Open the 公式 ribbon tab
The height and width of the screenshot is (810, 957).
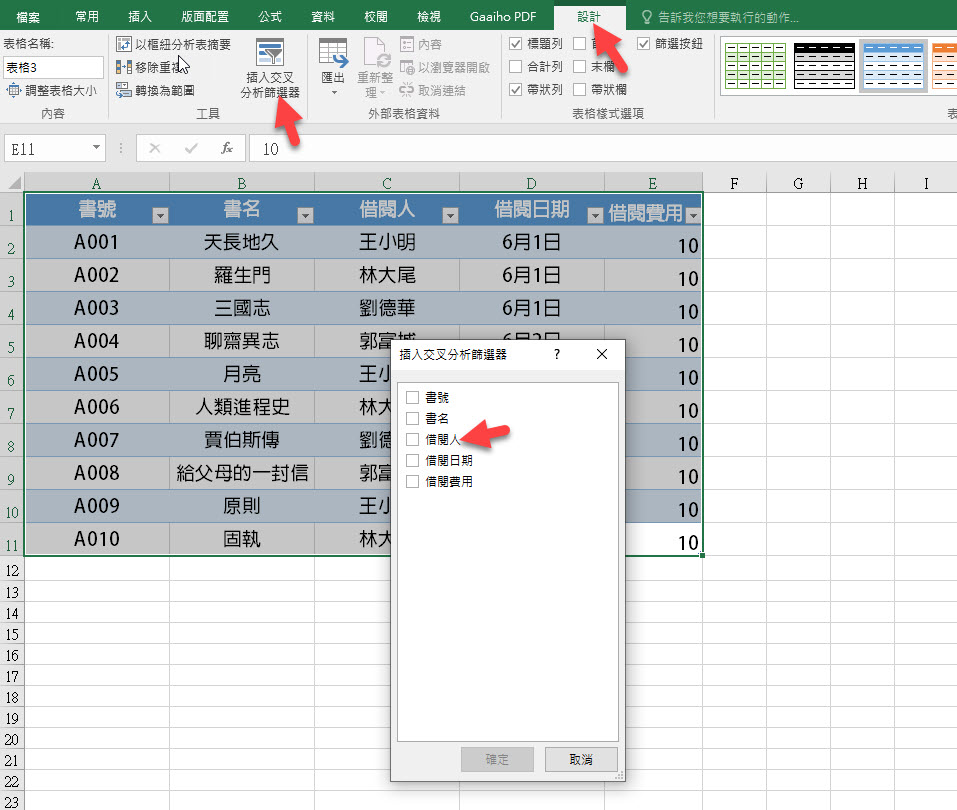pos(269,17)
